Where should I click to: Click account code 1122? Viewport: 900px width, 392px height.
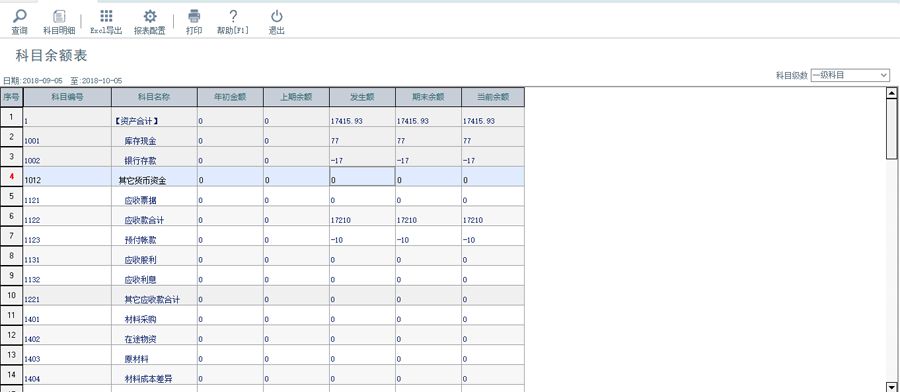32,220
